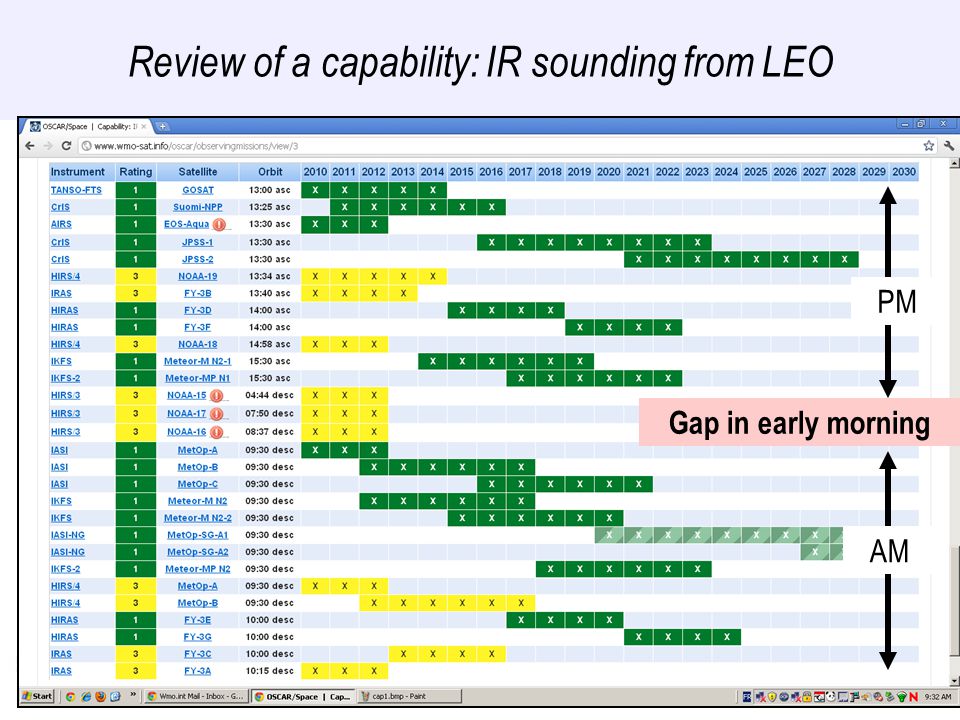Click the Rating column header
Viewport: 960px width, 720px height.
click(x=135, y=172)
